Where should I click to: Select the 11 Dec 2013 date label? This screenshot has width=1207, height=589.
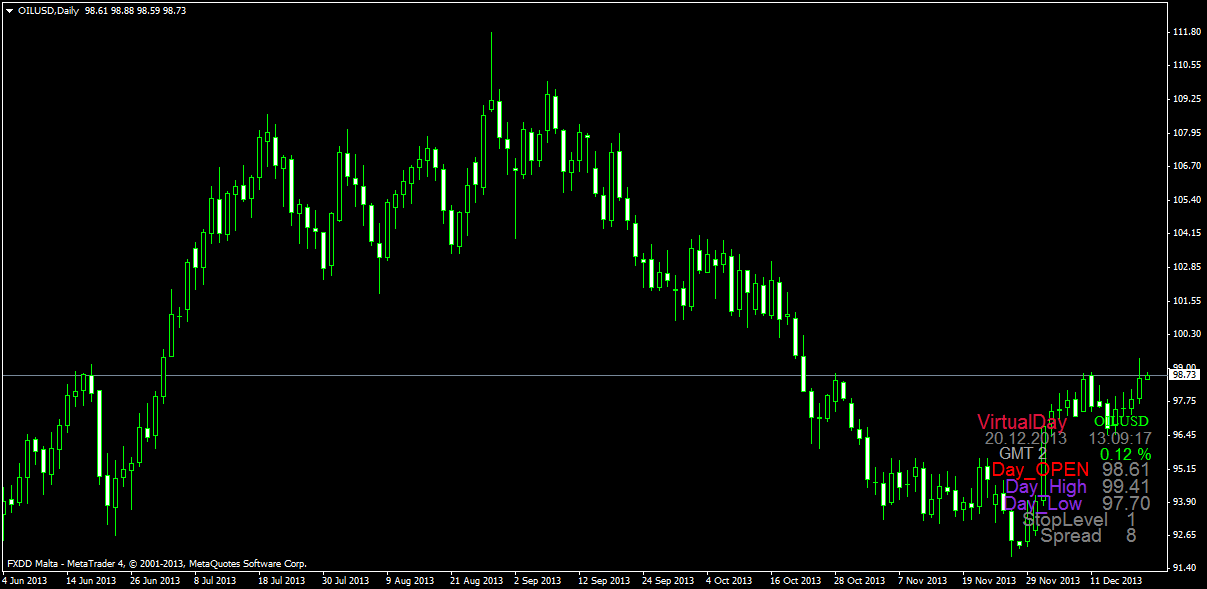tap(1116, 580)
